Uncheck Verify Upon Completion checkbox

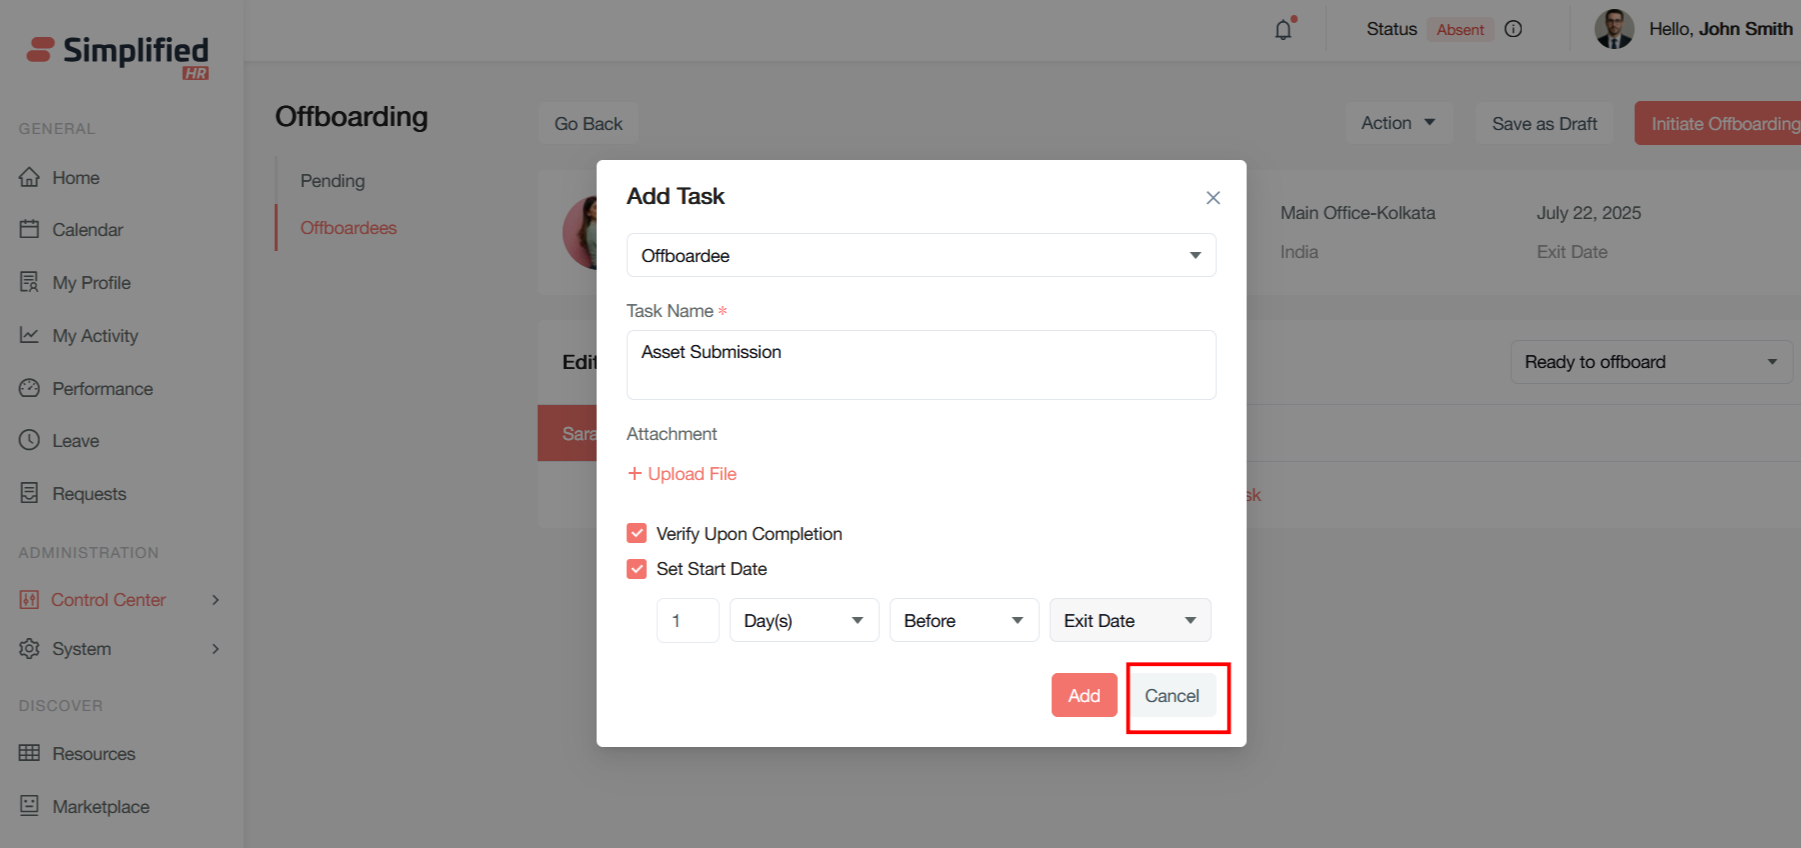(637, 533)
